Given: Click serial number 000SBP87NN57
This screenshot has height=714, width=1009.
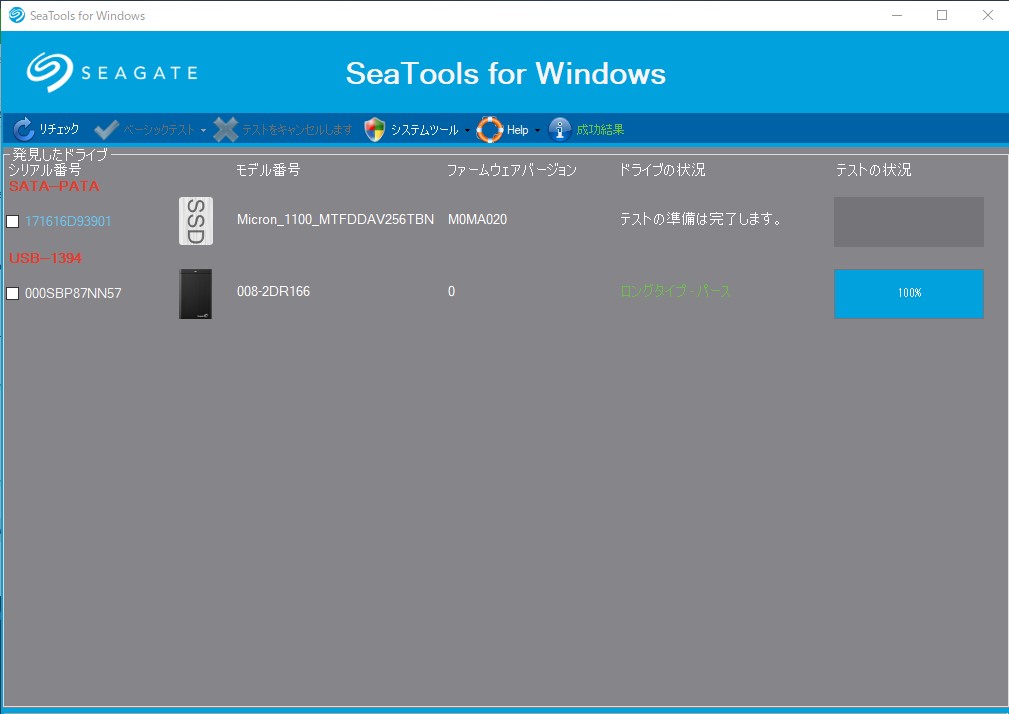Looking at the screenshot, I should pos(73,293).
